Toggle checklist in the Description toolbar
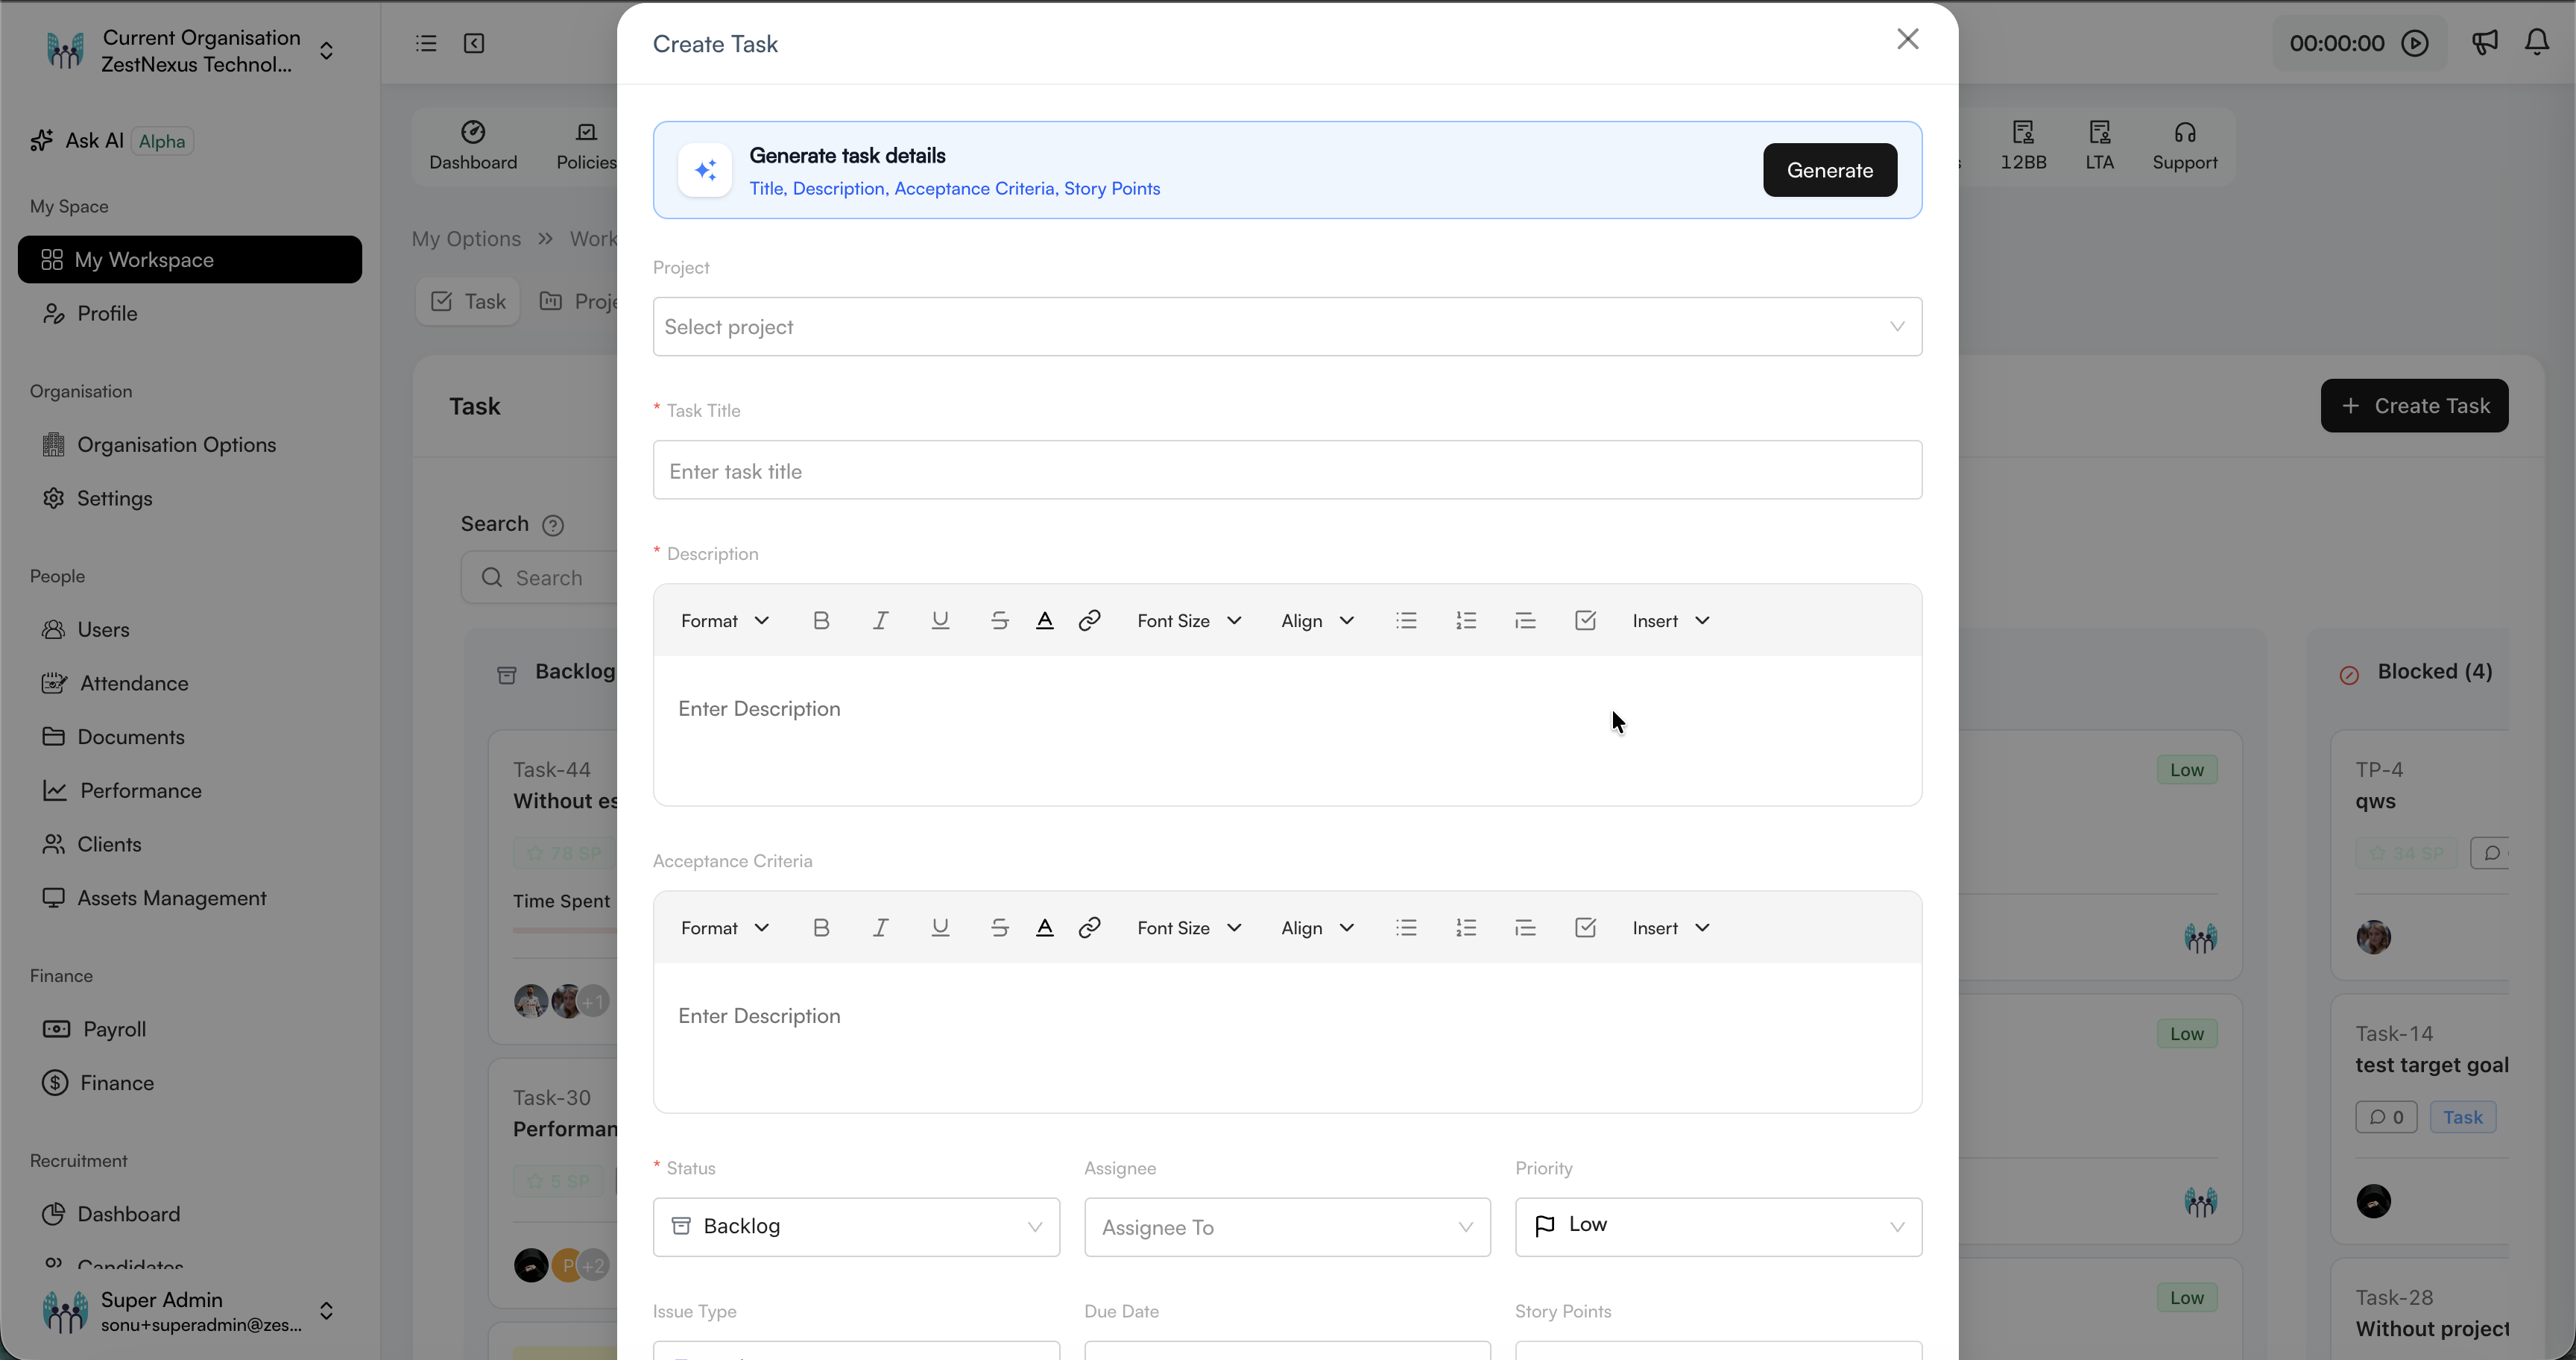 1585,621
